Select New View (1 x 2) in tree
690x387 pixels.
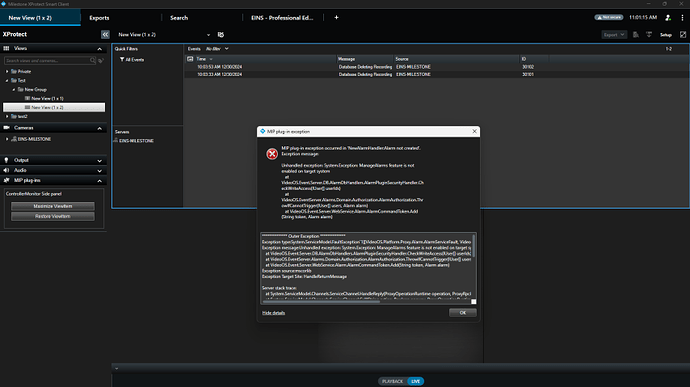pos(54,107)
